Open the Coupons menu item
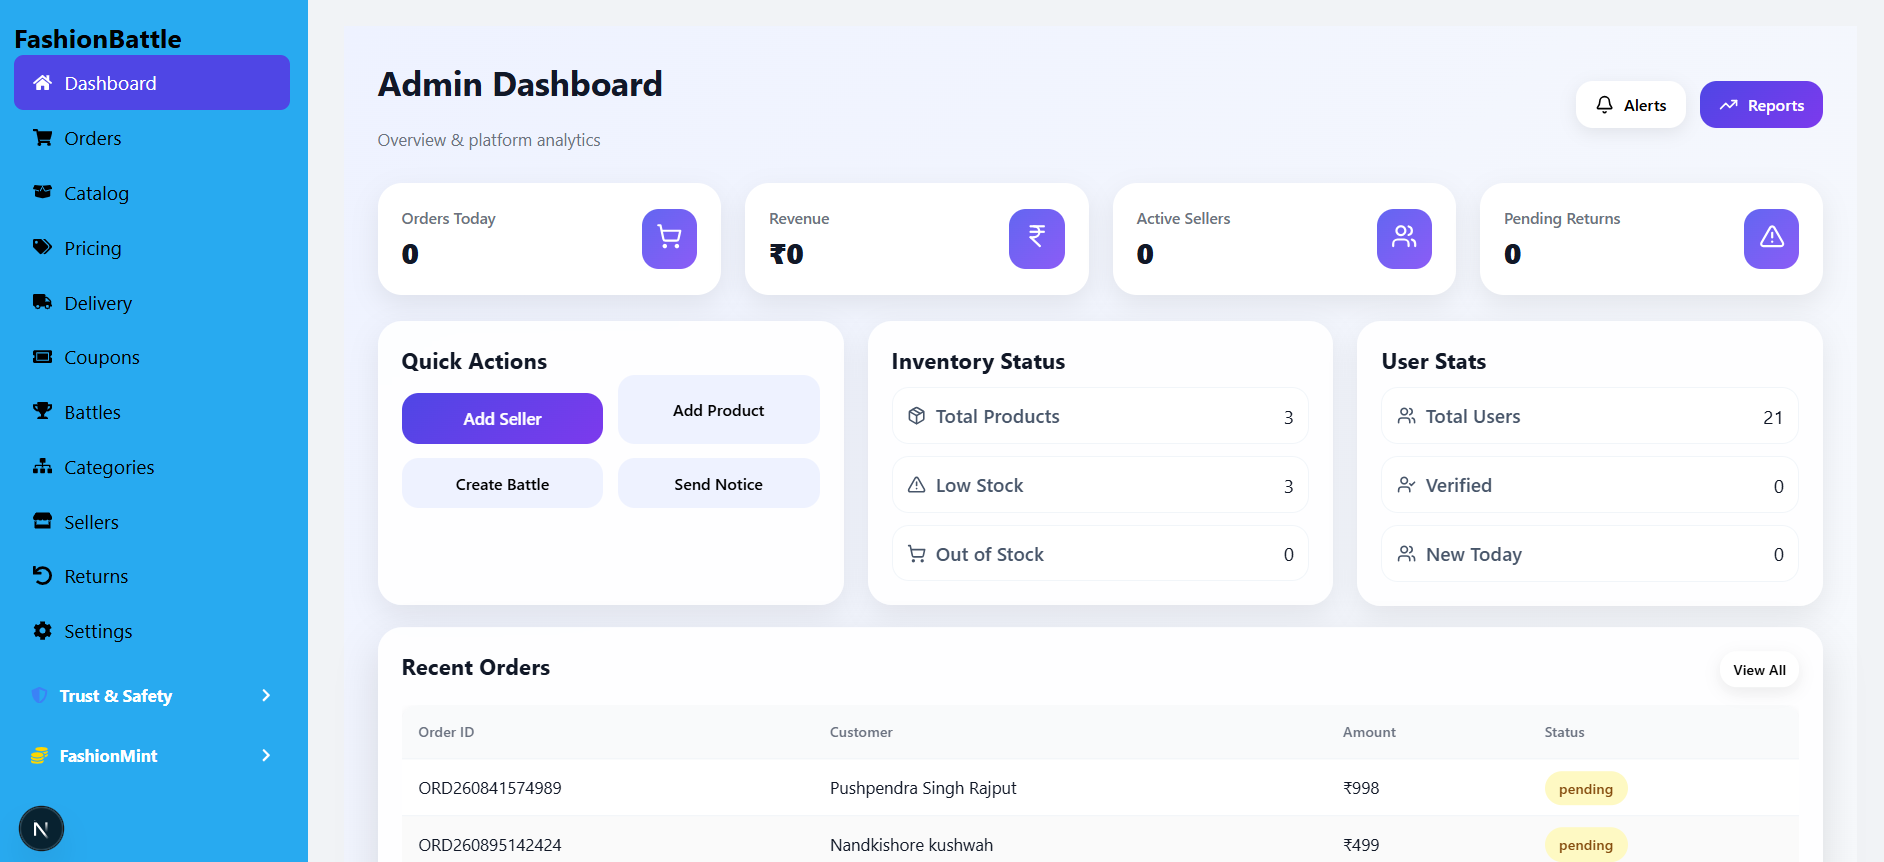Screen dimensions: 1884x862 tap(152, 357)
